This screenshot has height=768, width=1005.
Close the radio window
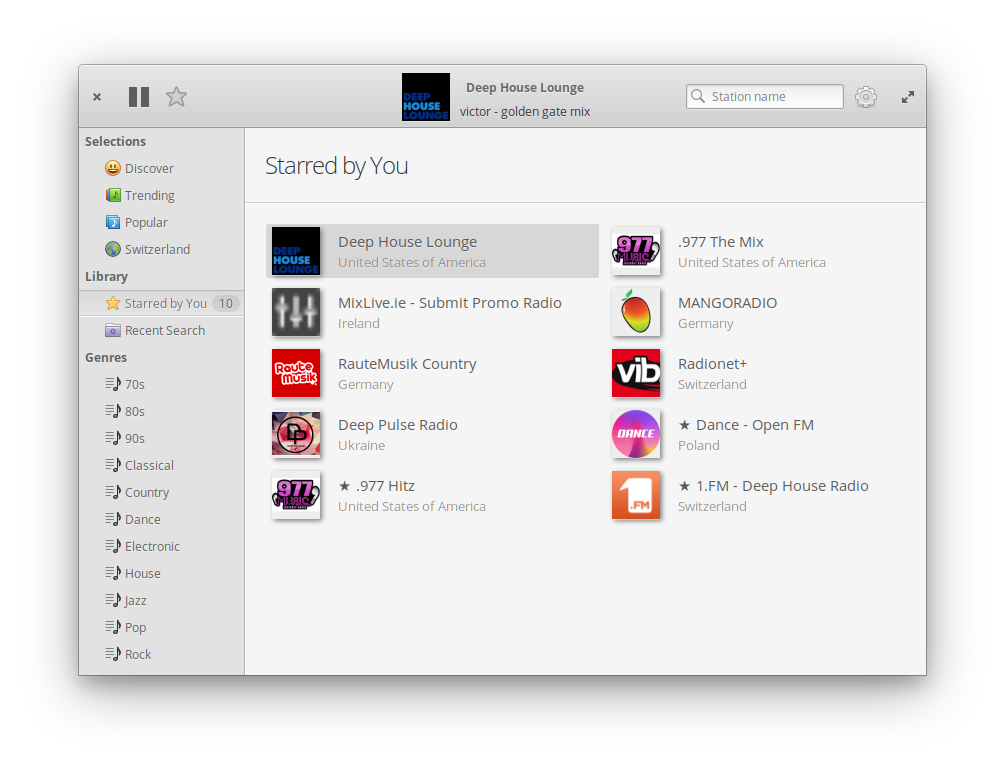click(97, 97)
